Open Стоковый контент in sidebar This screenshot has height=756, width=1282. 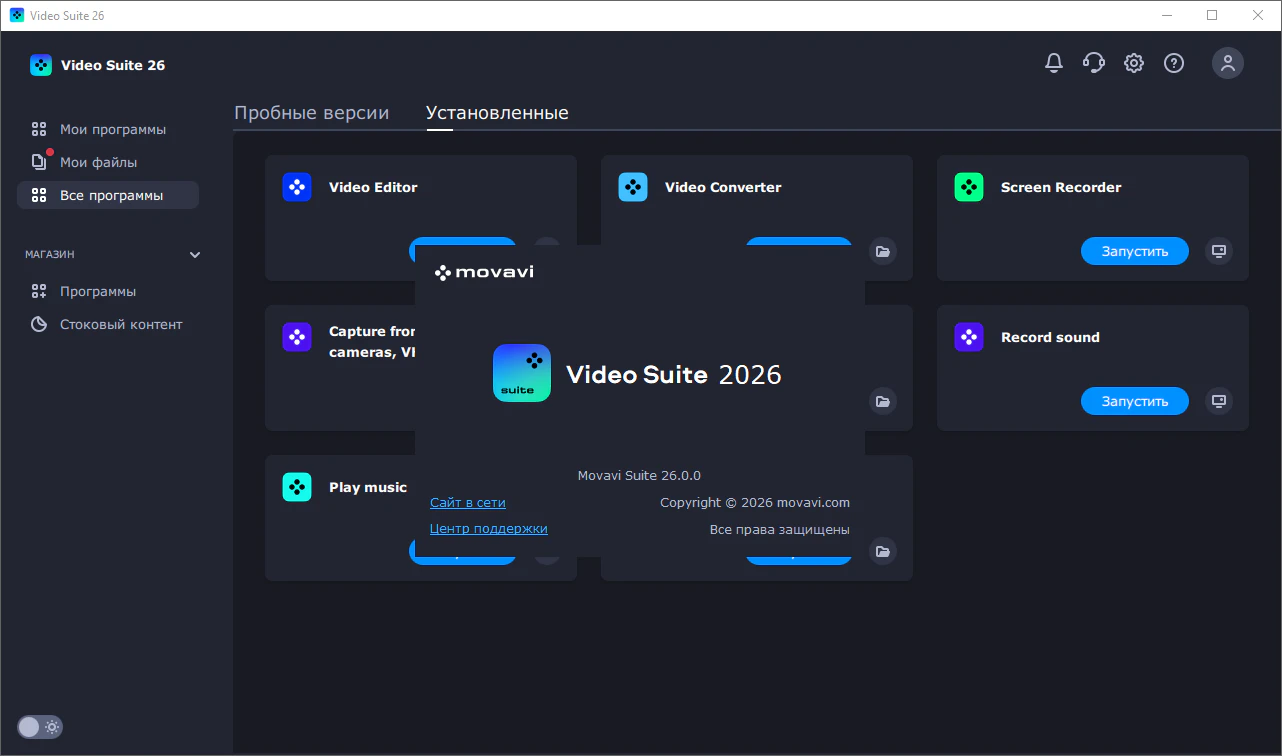(x=108, y=324)
